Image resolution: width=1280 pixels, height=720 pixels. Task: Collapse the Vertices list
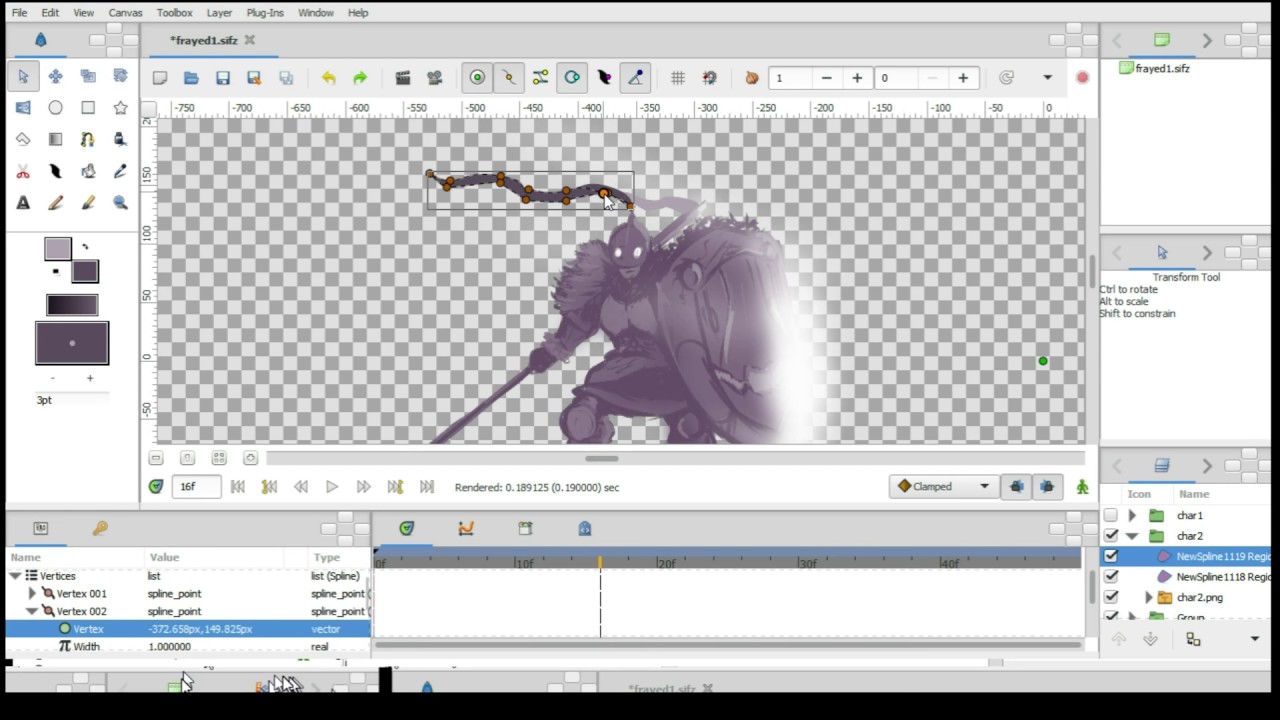pyautogui.click(x=15, y=576)
